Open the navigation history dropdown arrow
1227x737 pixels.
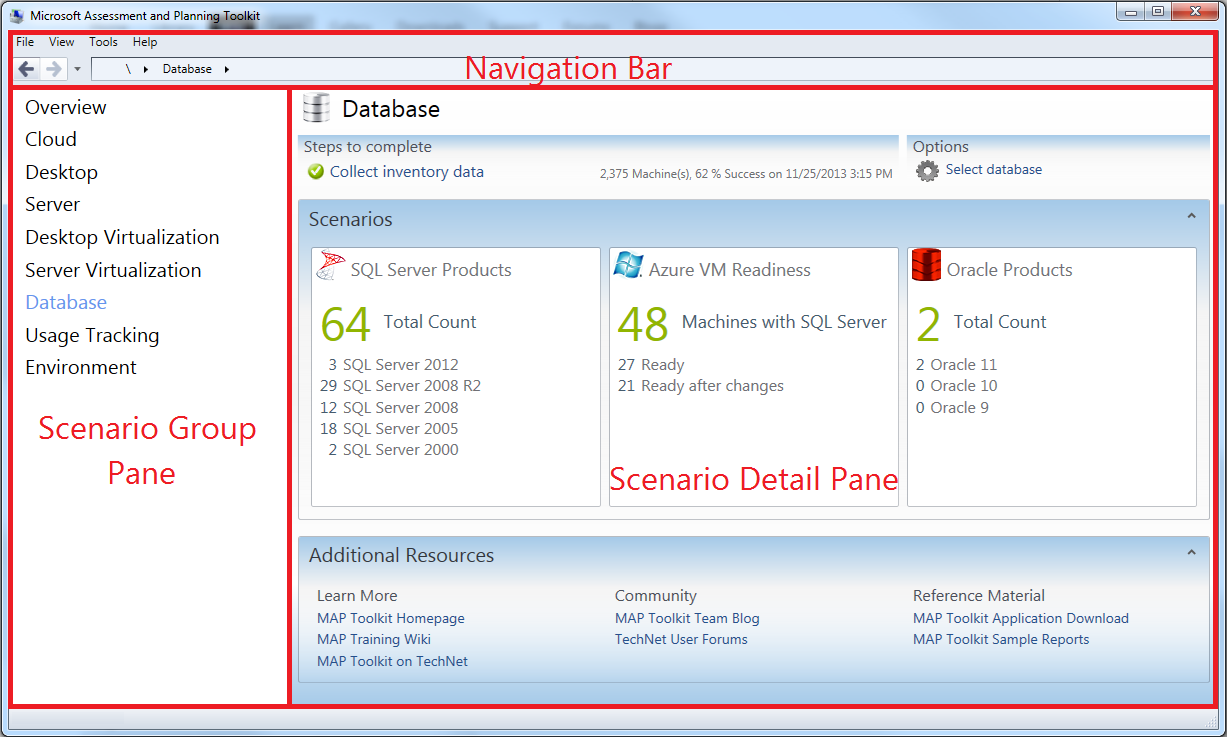coord(77,70)
